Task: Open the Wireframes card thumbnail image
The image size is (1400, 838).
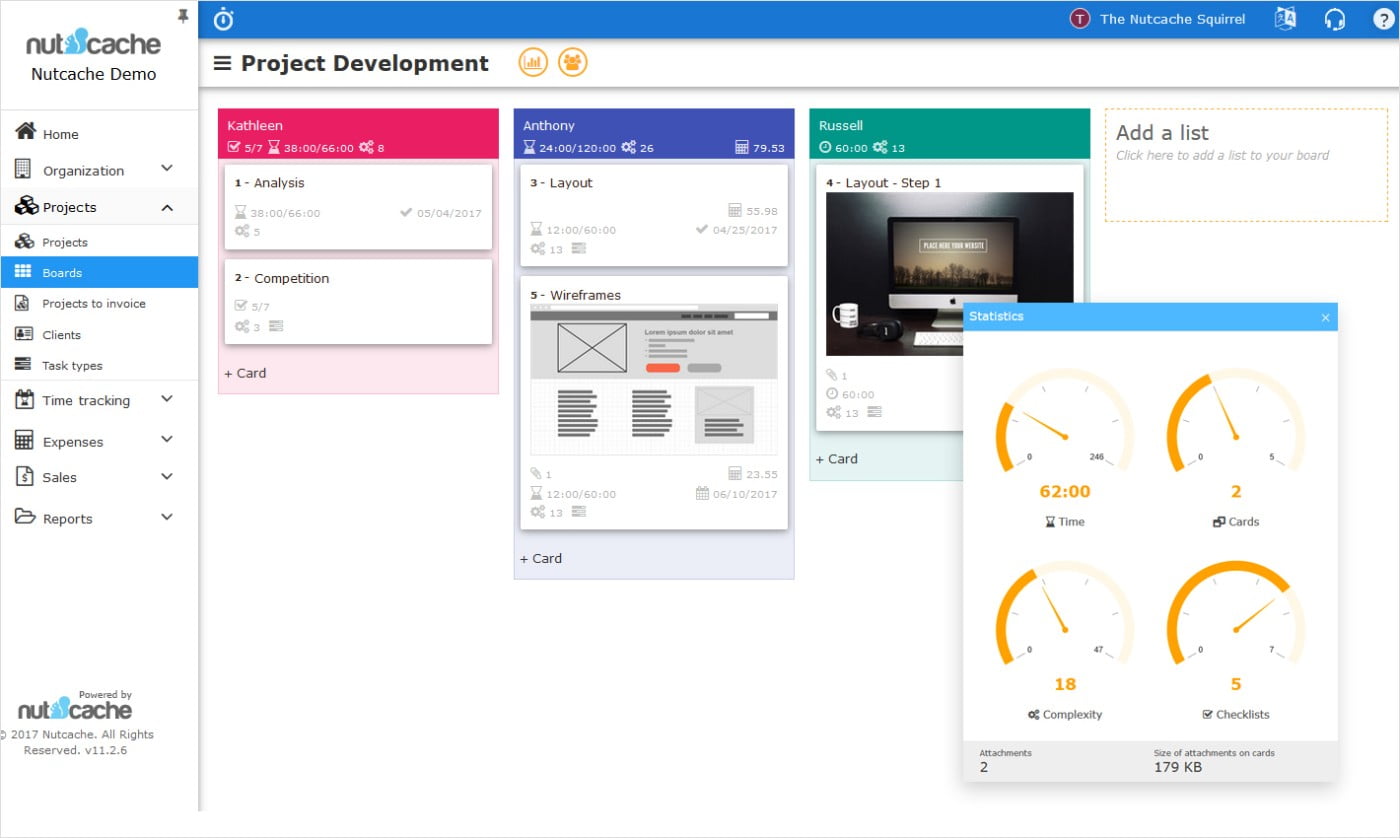Action: 653,380
